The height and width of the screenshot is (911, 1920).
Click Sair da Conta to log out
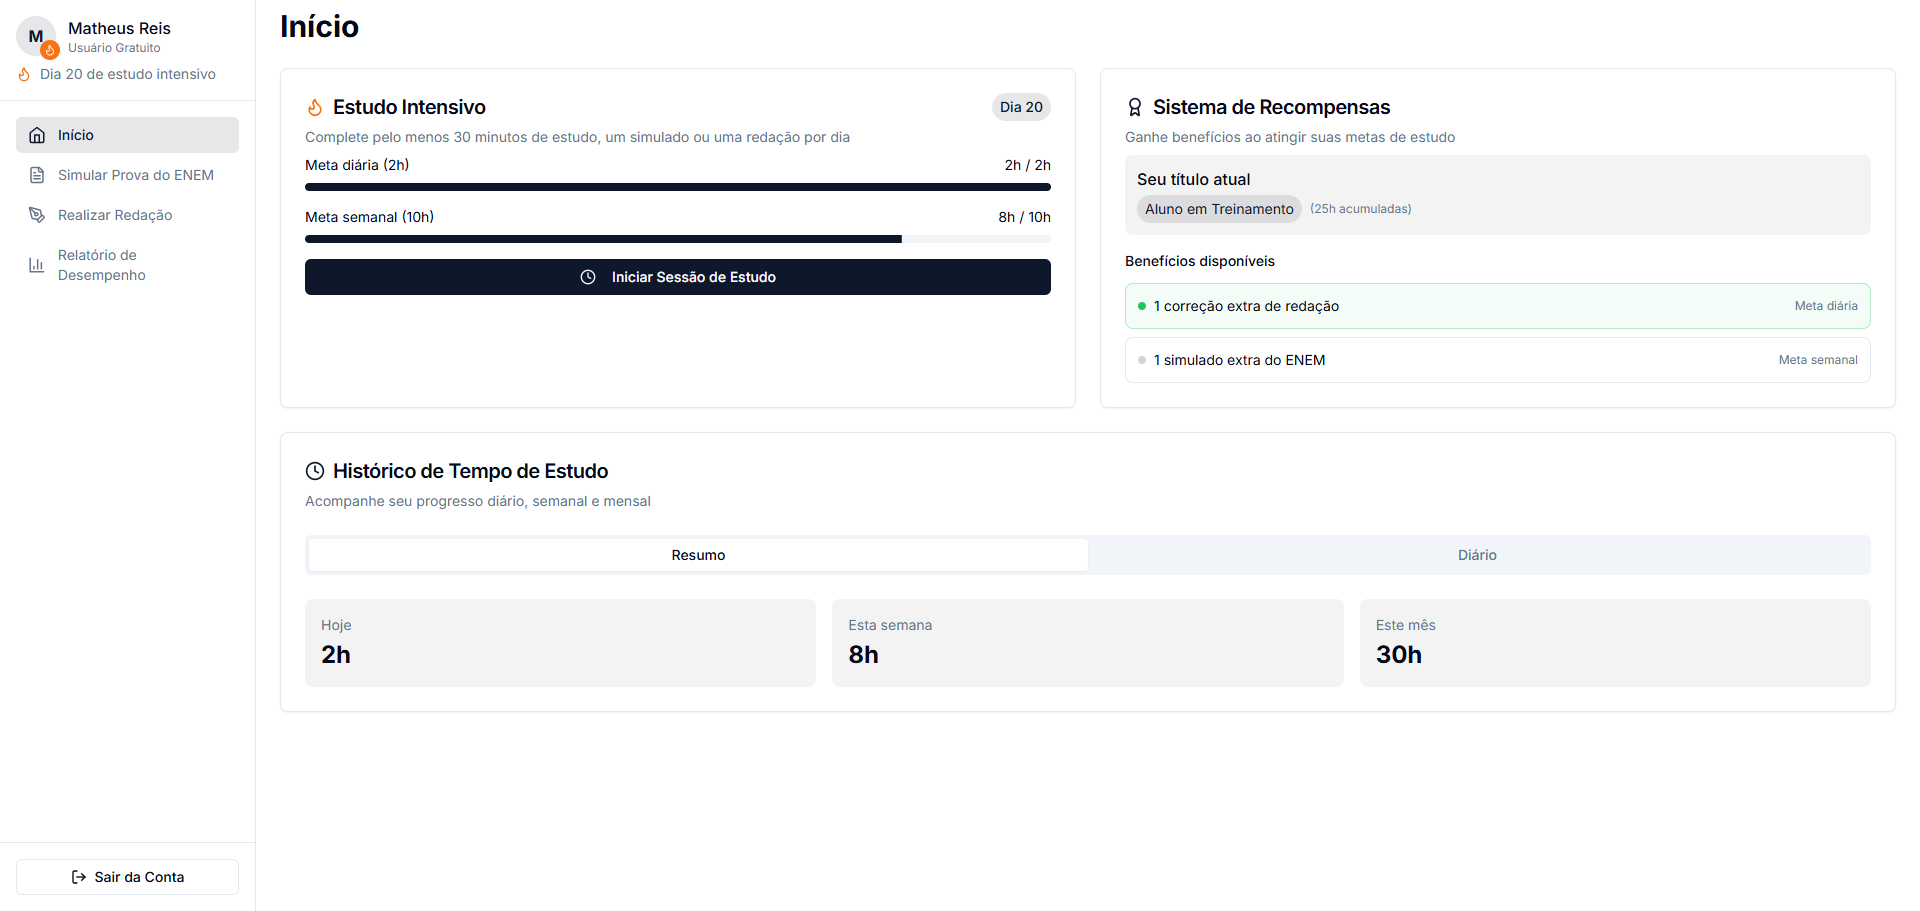[x=127, y=877]
